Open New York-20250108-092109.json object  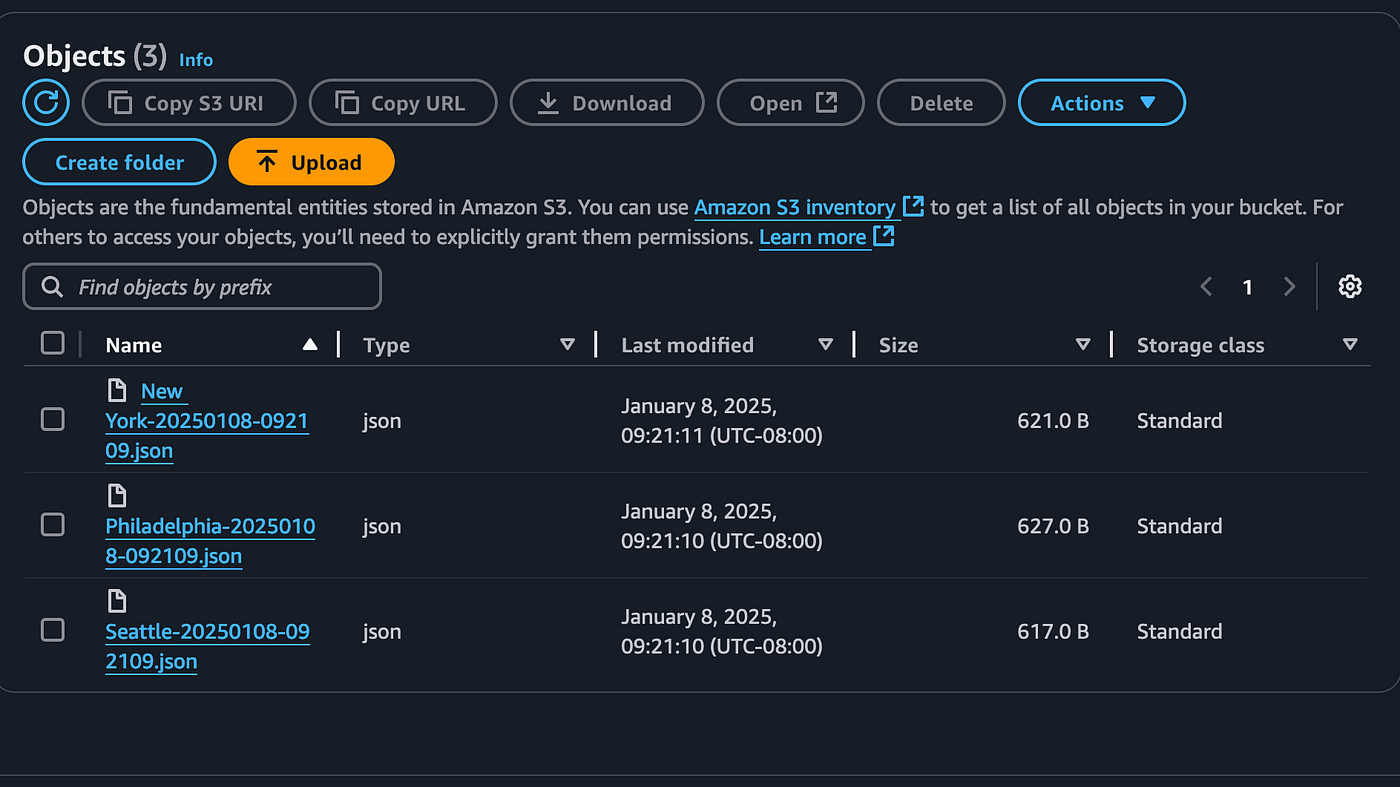click(207, 421)
